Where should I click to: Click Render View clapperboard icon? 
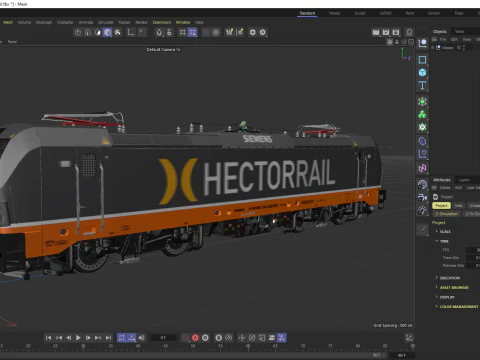tap(376, 32)
